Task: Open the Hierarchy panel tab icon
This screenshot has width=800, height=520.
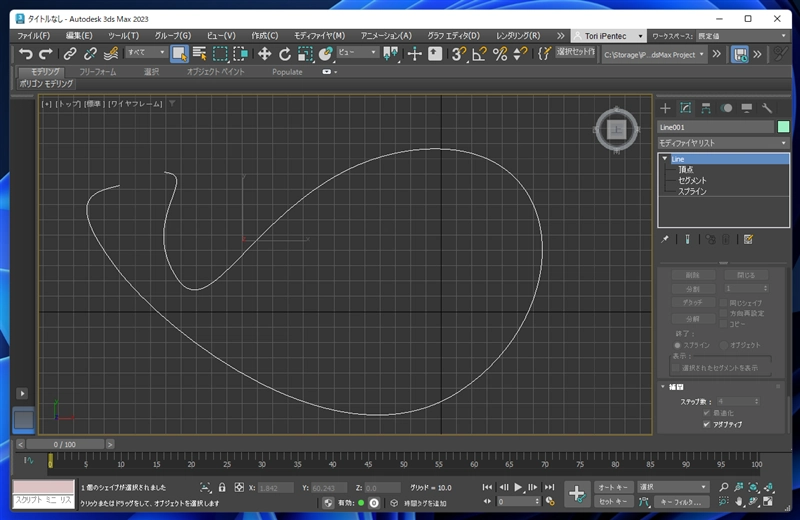Action: (x=706, y=108)
